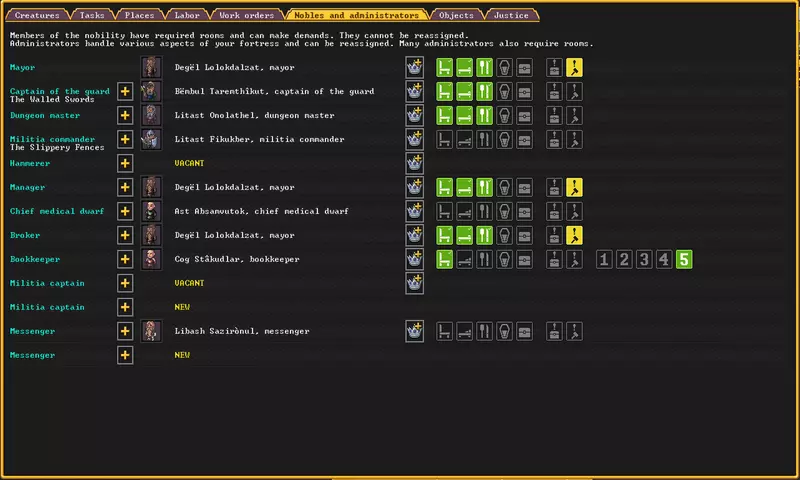This screenshot has height=480, width=800.
Task: Set bookkeeper precision level to 4
Action: point(664,259)
